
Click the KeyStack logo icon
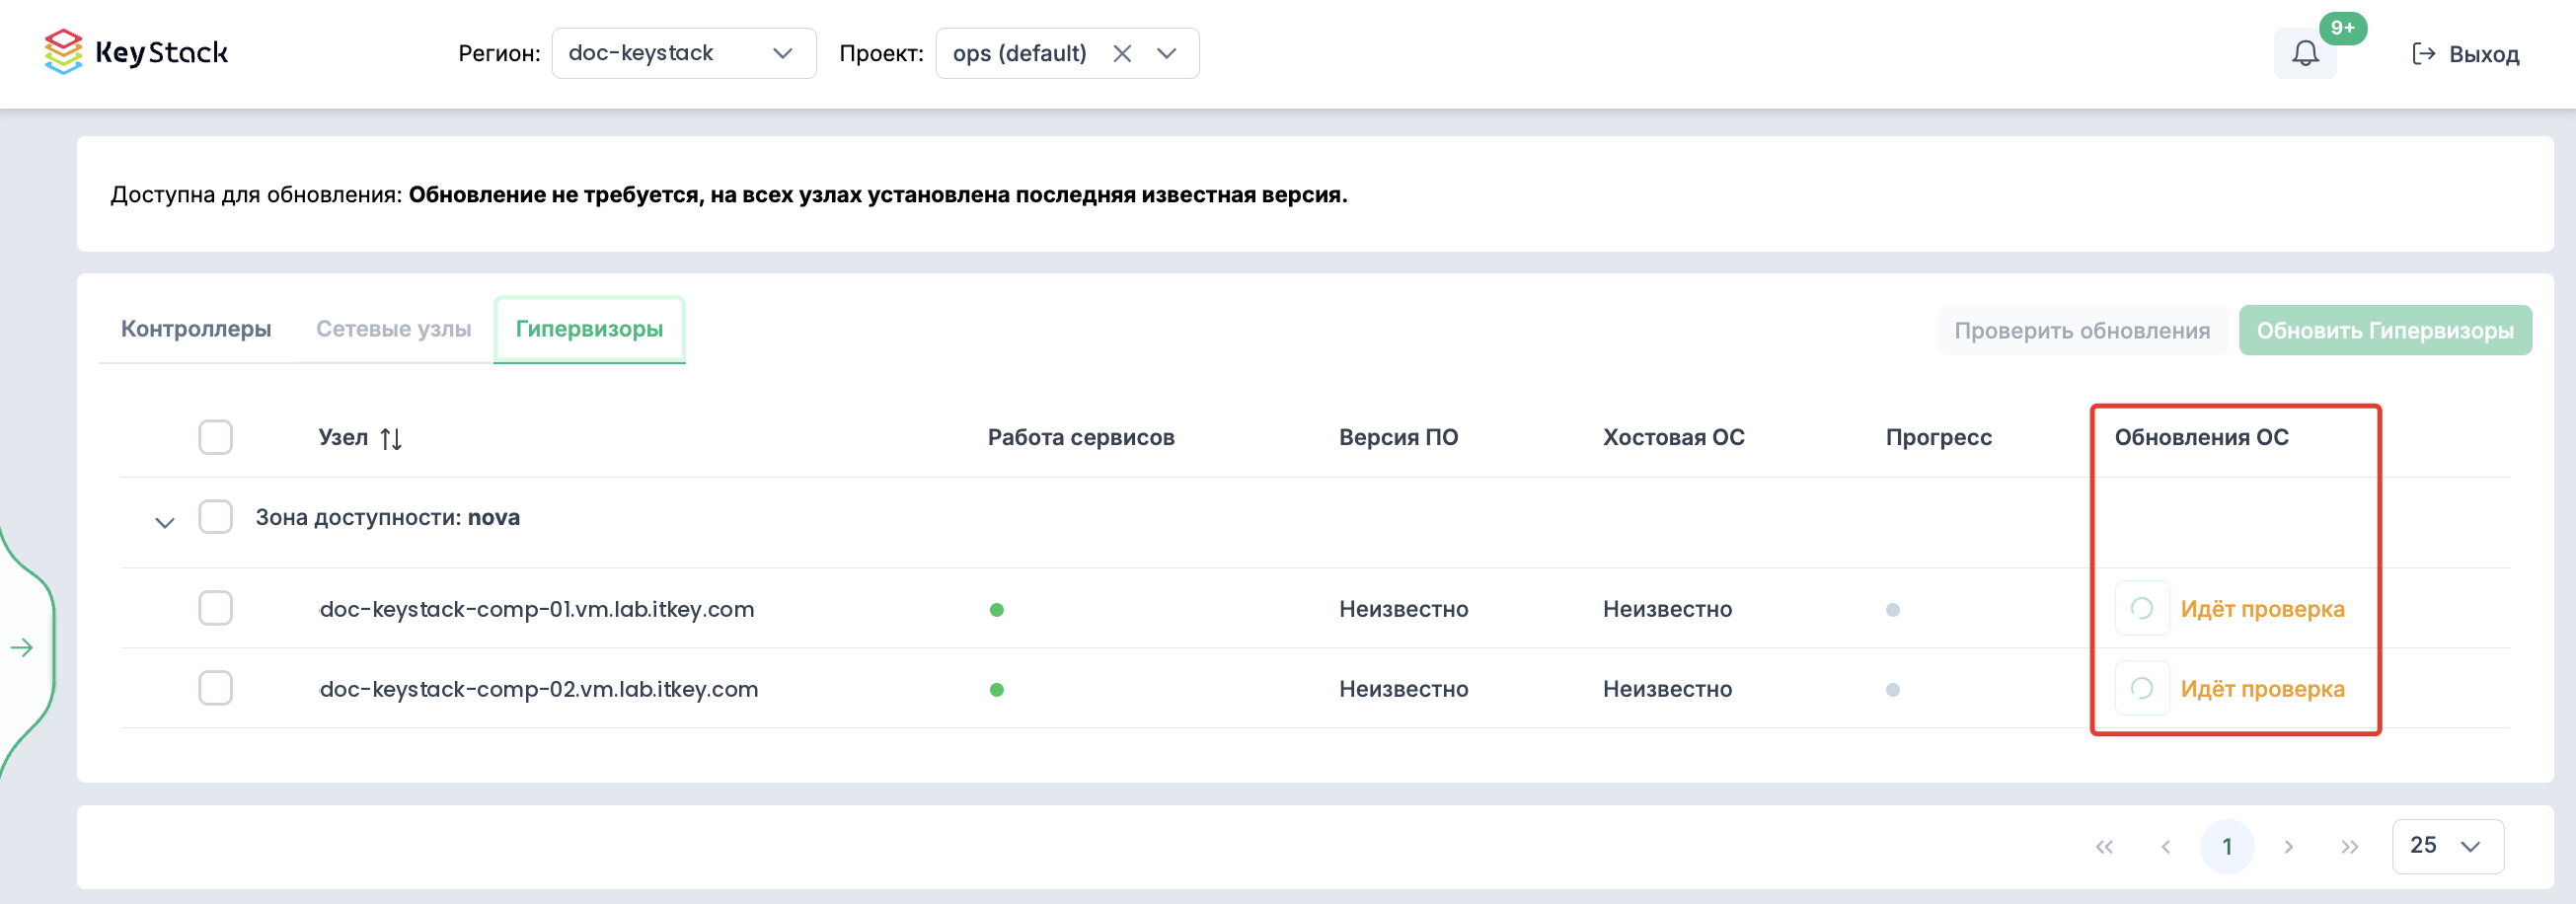click(63, 52)
